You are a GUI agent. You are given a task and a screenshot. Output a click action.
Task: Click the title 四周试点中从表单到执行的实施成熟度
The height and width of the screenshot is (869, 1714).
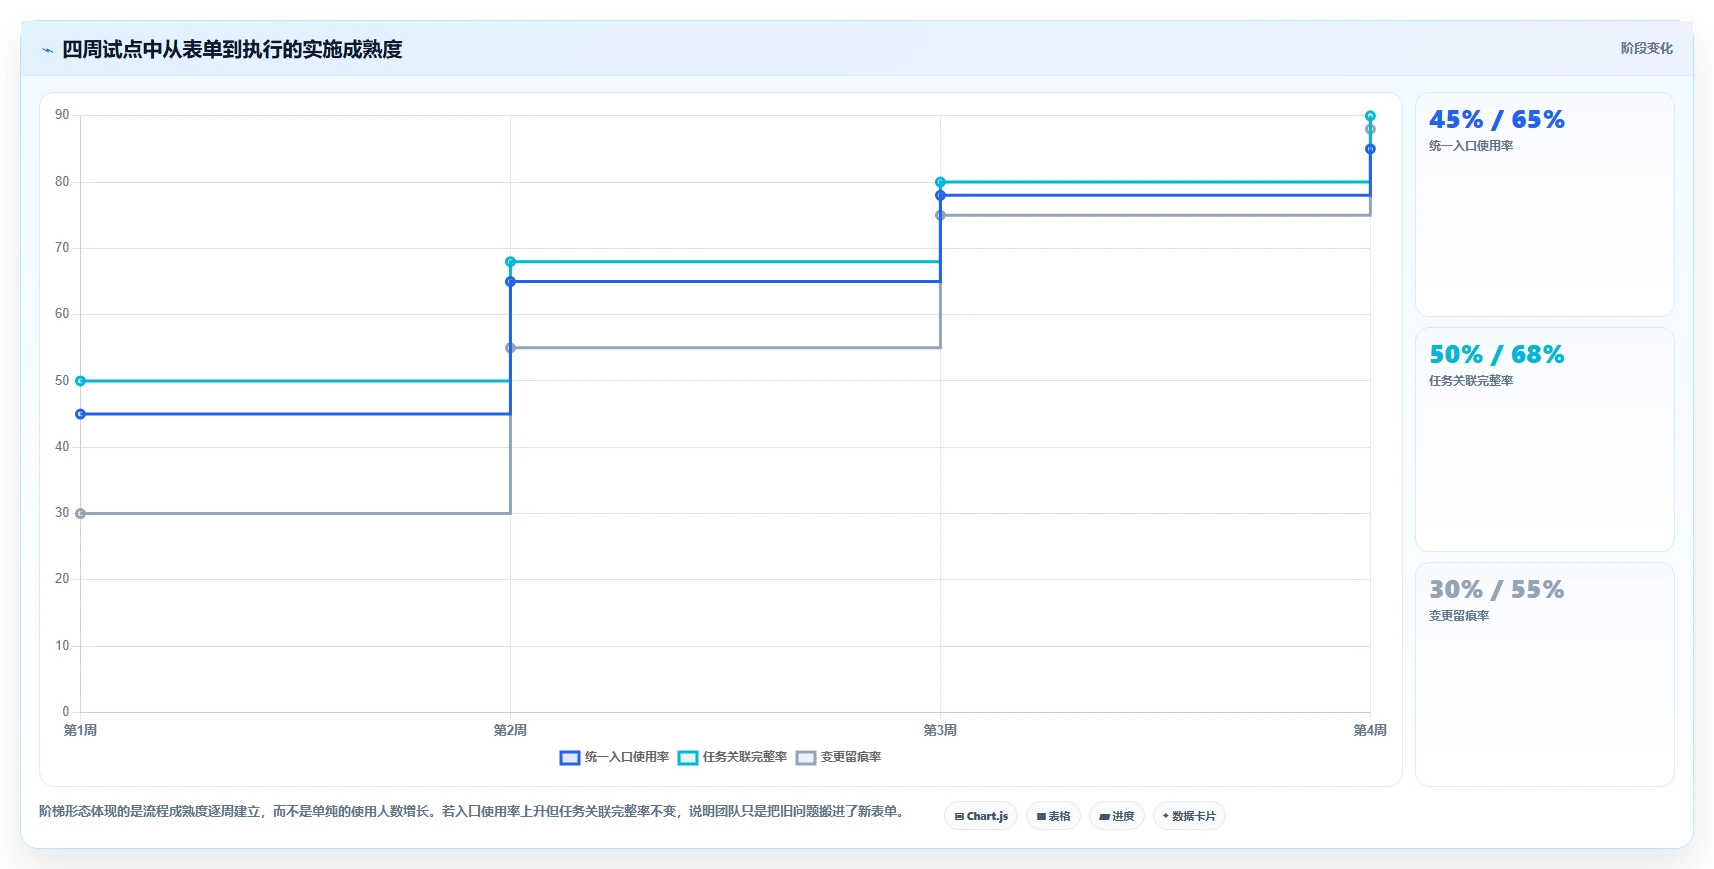pyautogui.click(x=232, y=50)
